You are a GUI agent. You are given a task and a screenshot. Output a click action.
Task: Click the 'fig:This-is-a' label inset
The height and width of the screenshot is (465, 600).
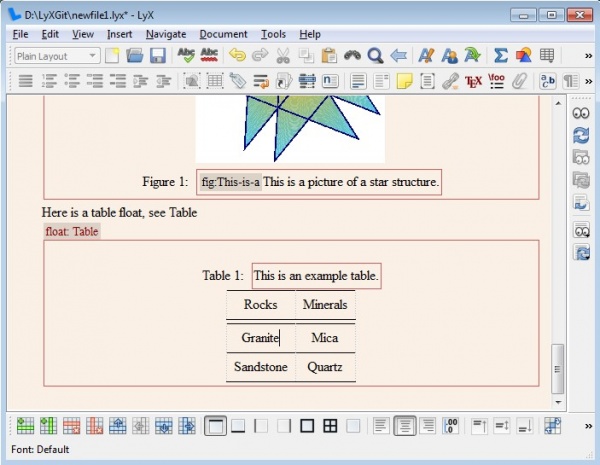tap(230, 182)
